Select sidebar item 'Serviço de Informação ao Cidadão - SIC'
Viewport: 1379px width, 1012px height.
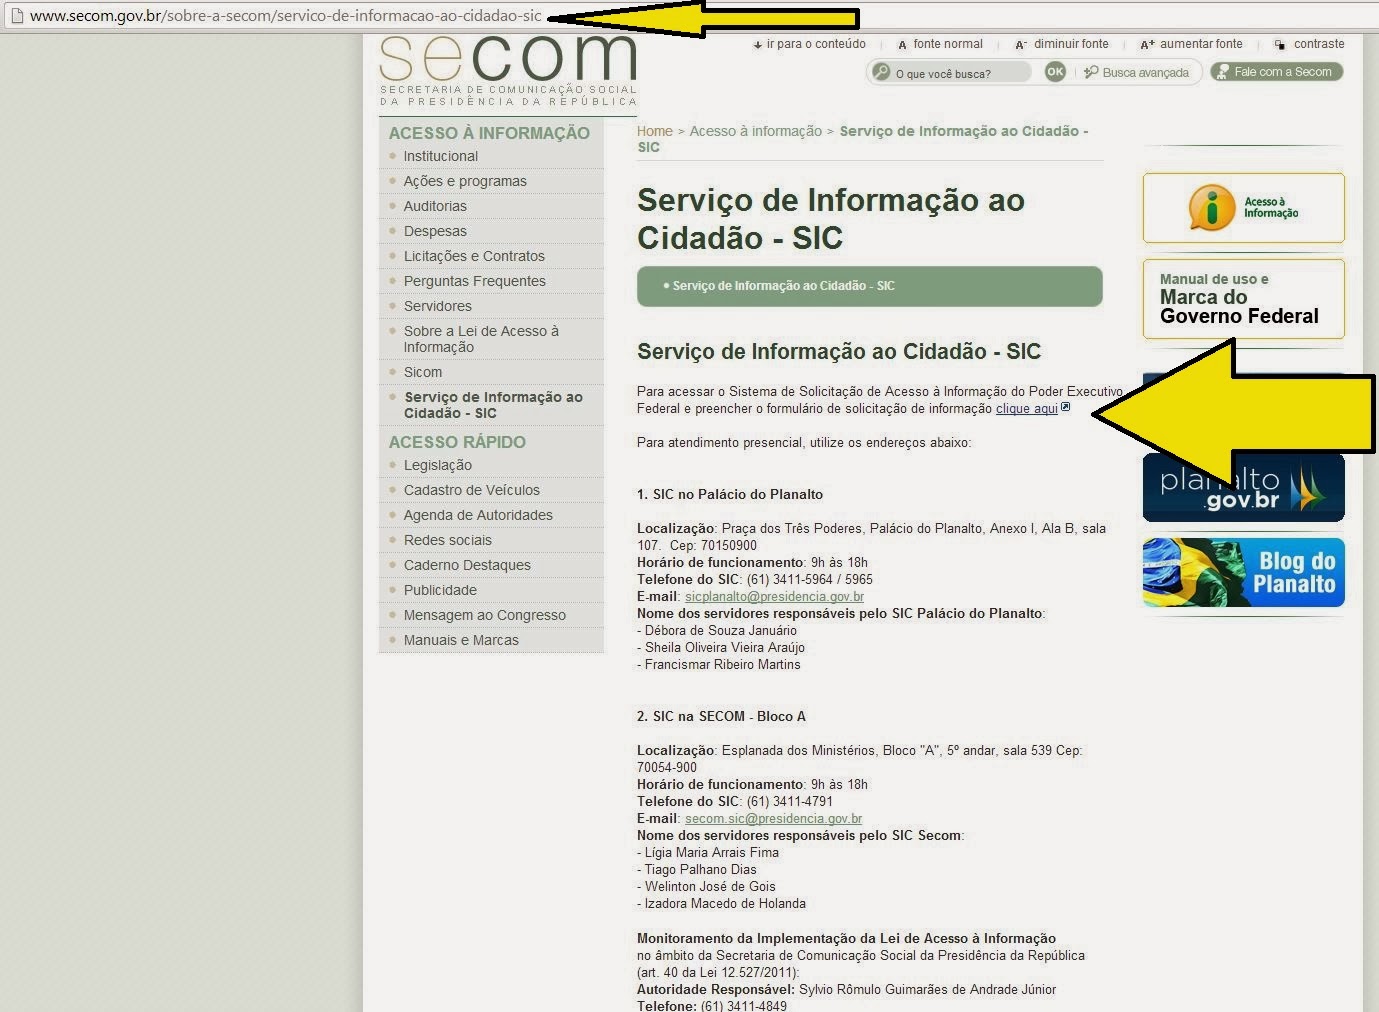point(493,405)
